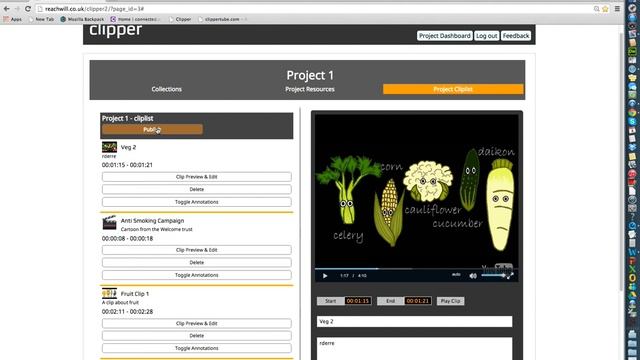Open the Apps bookmark shortcut
640x360 pixels.
click(x=12, y=19)
